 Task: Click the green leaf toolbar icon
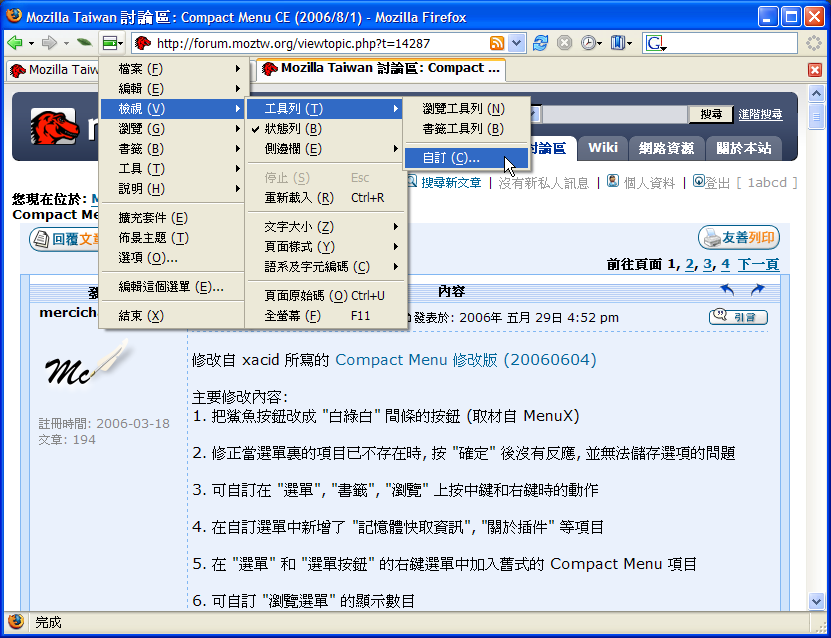coord(84,43)
